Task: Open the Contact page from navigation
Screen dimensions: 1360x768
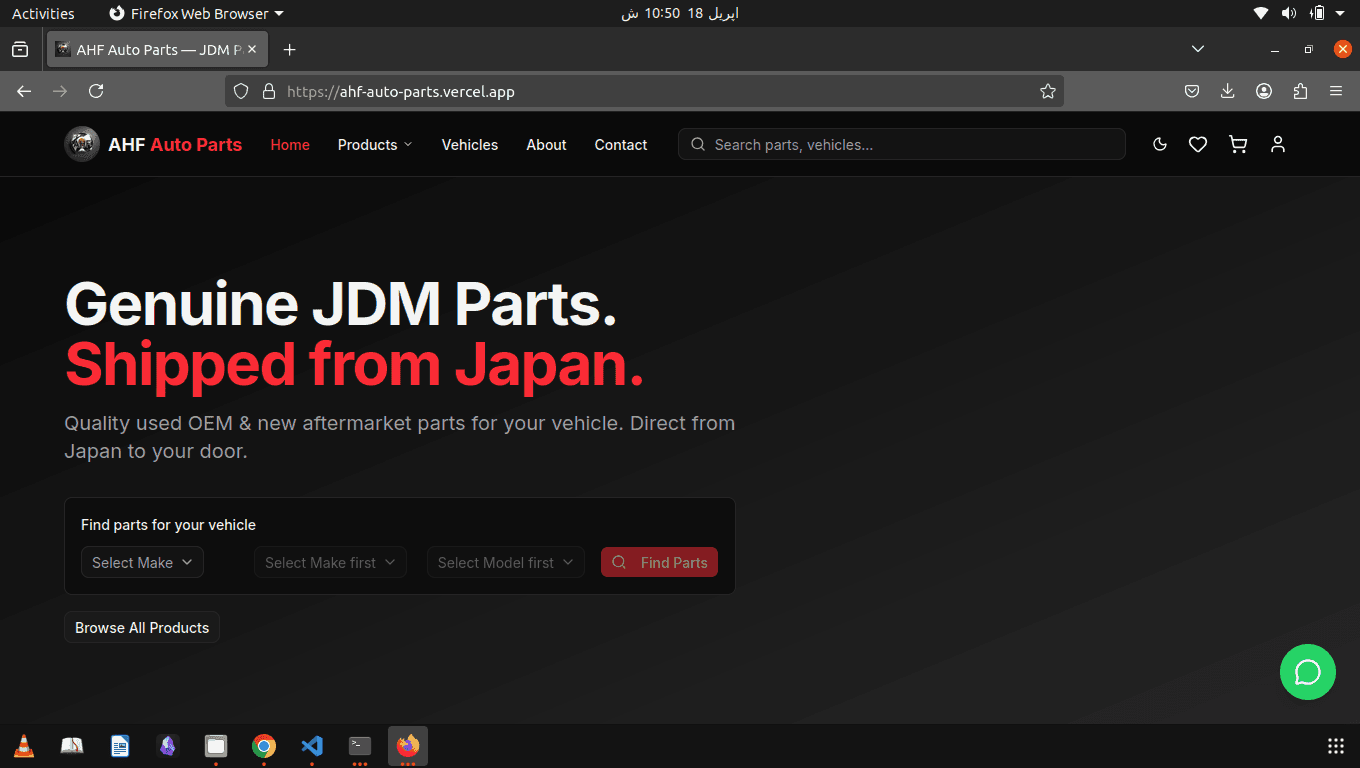Action: coord(620,144)
